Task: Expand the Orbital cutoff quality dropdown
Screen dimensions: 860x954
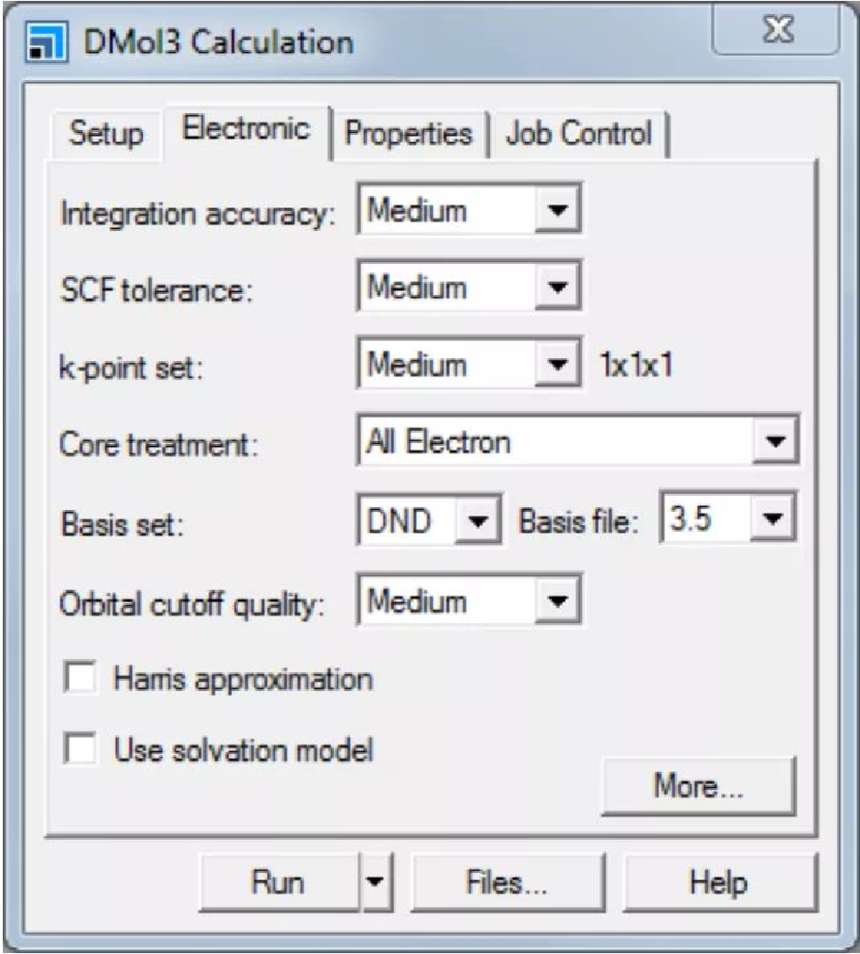Action: click(x=560, y=603)
